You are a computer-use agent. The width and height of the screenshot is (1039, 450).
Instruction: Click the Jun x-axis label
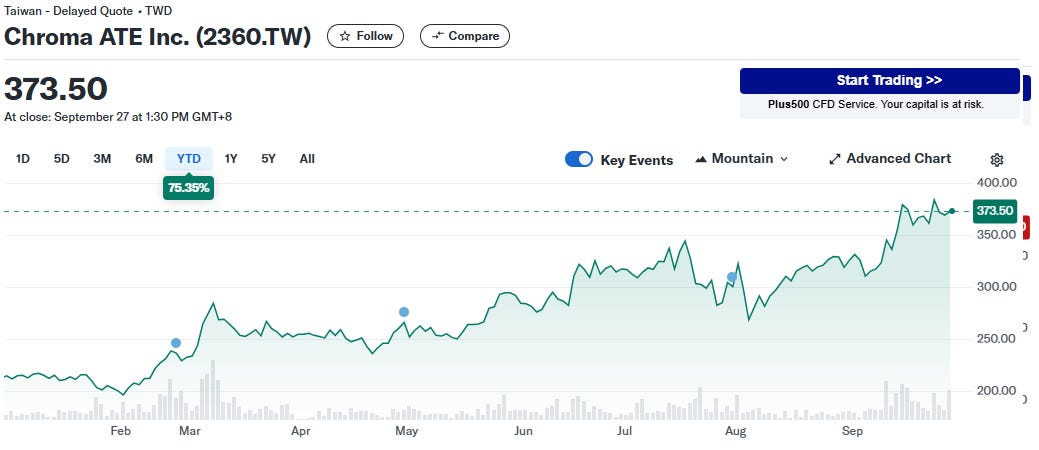[x=523, y=432]
